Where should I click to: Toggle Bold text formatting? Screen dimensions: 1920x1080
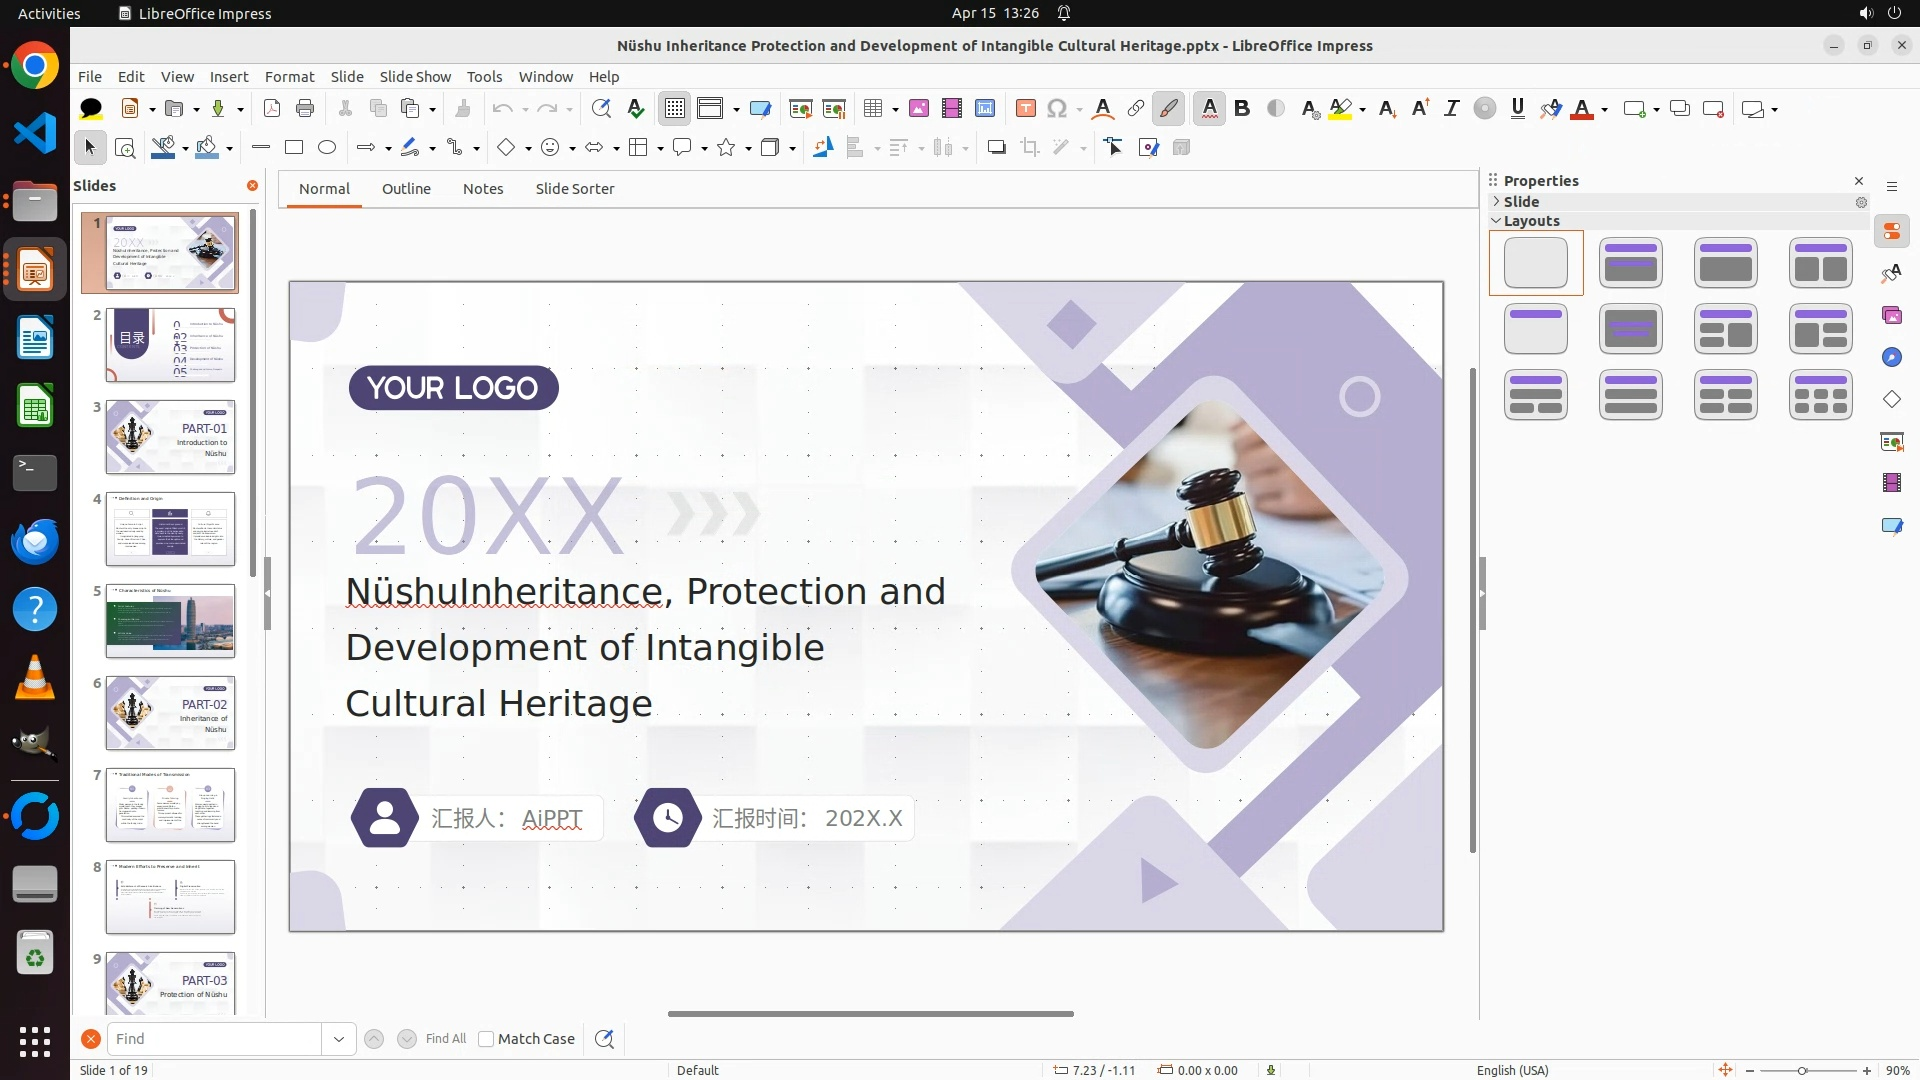(x=1242, y=109)
